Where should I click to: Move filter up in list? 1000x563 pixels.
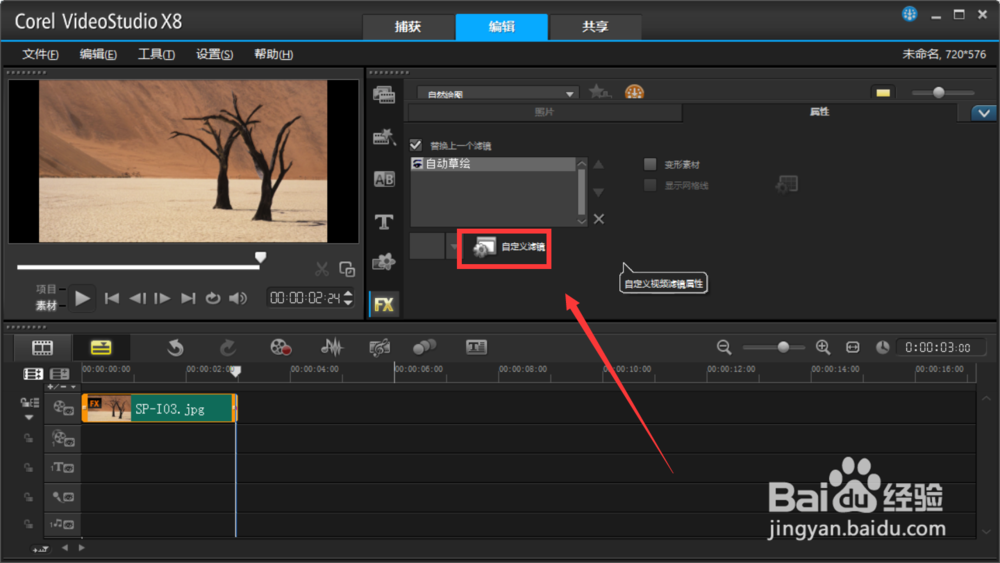tap(598, 165)
